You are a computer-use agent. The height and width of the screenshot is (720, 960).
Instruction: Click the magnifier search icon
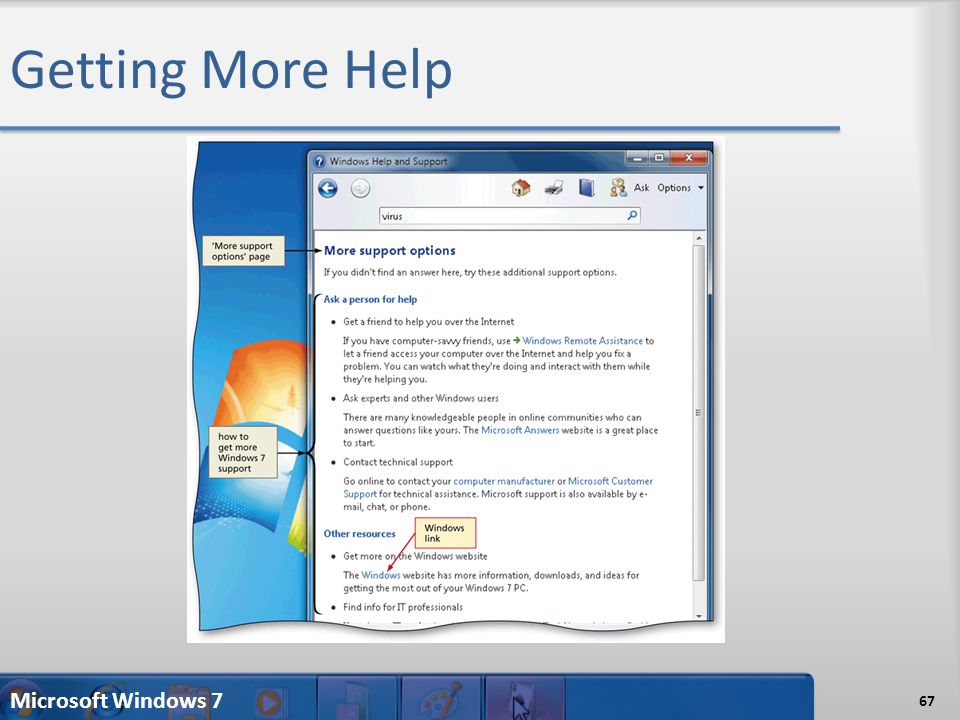pyautogui.click(x=632, y=215)
